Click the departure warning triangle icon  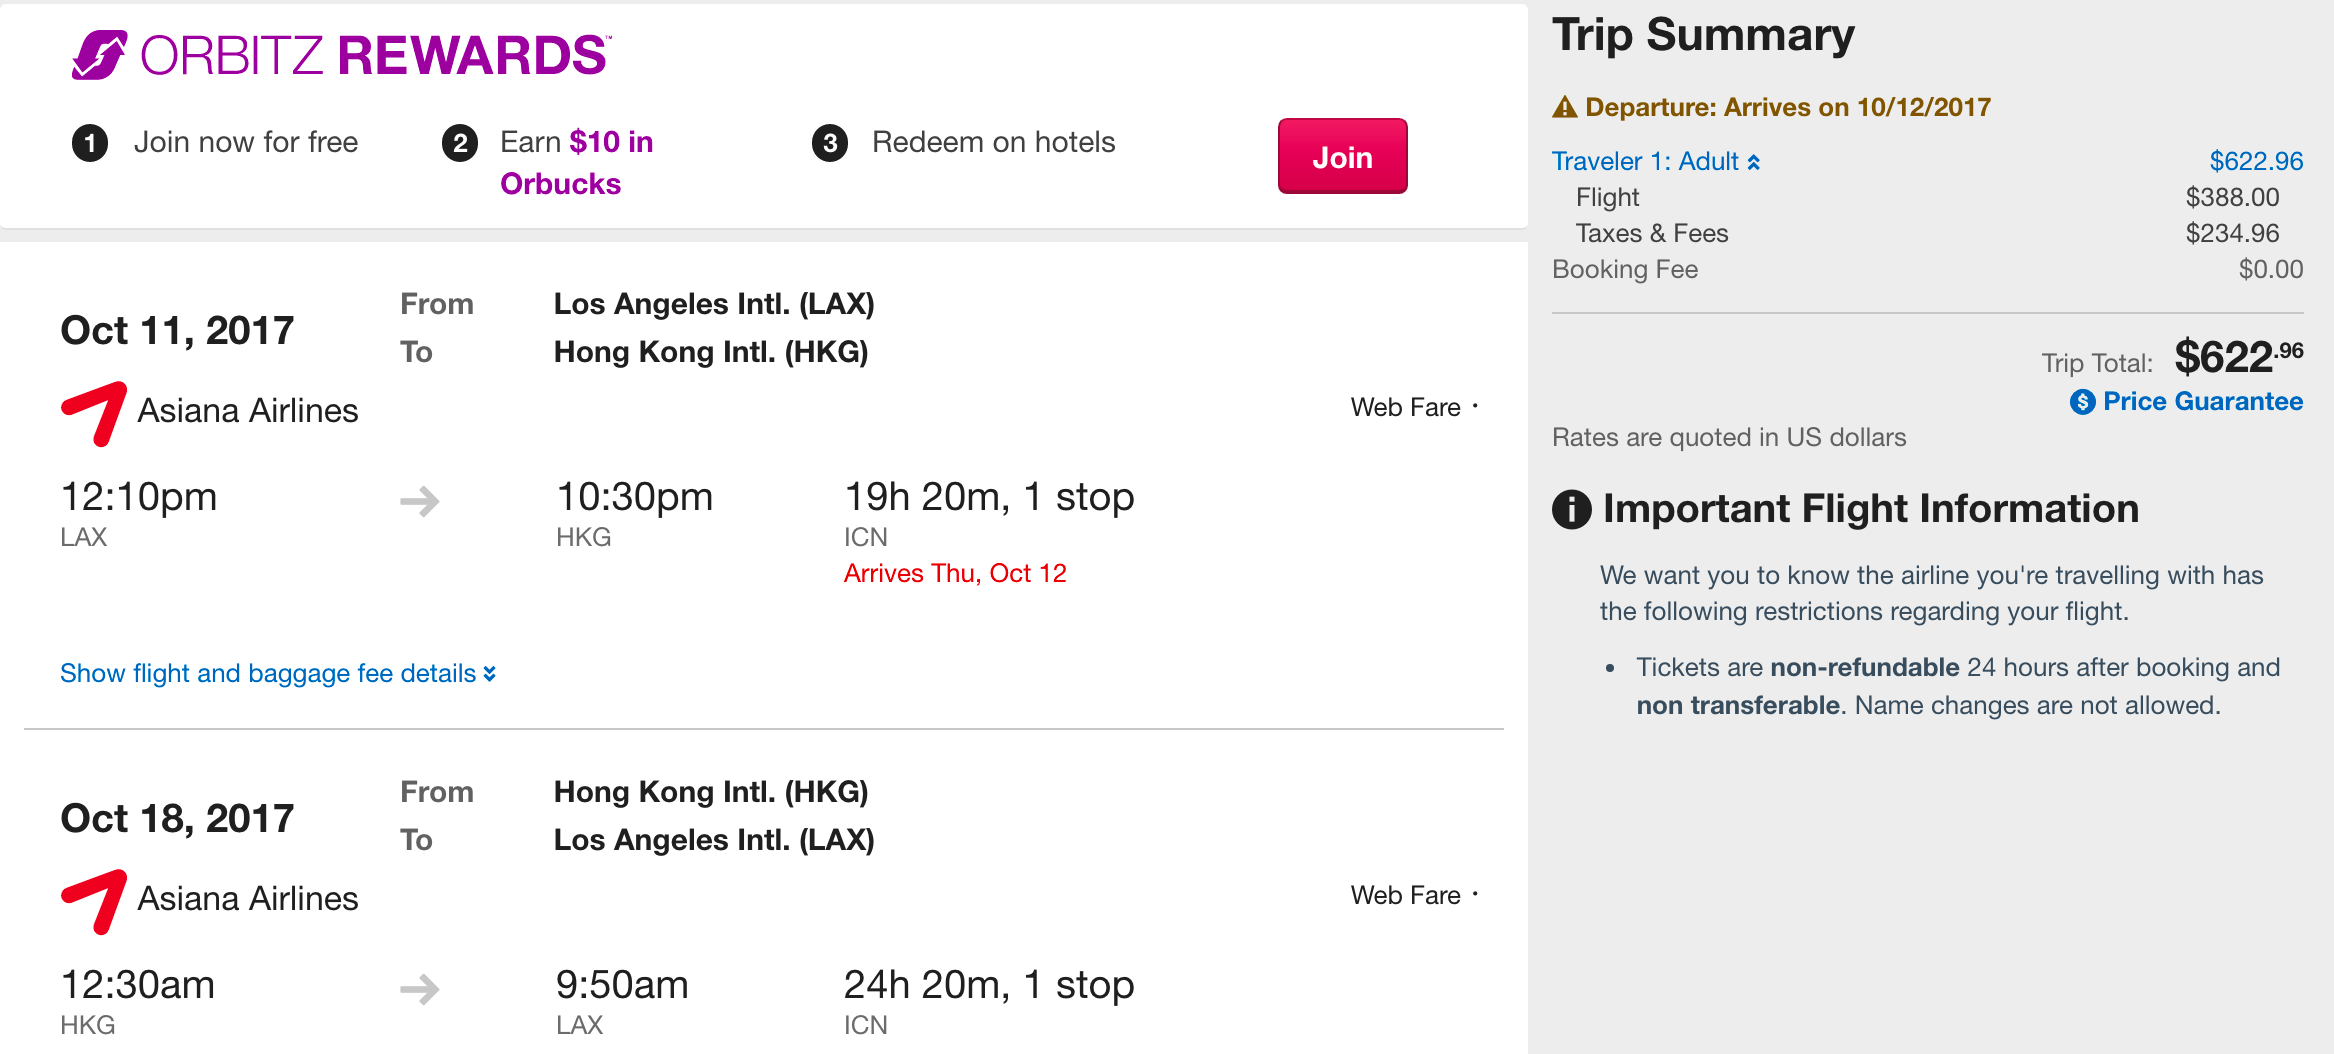pos(1564,108)
